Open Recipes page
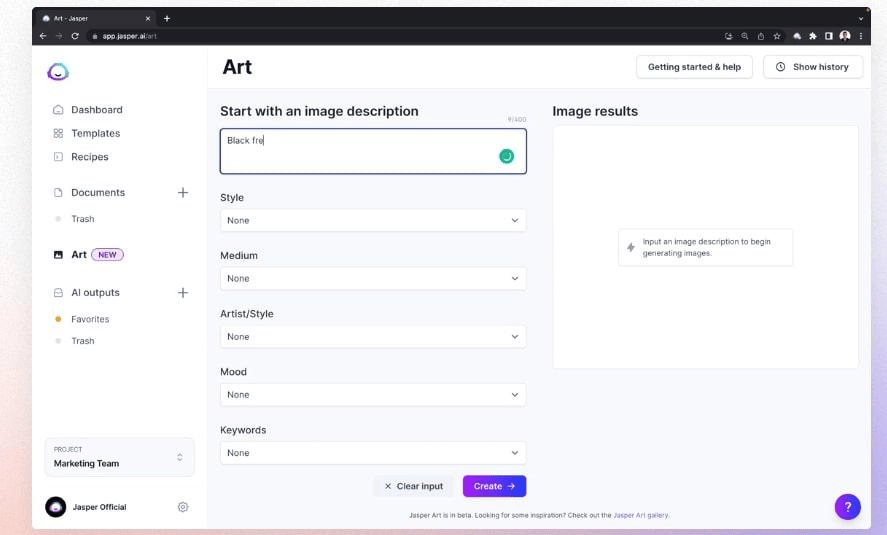The width and height of the screenshot is (887, 535). [89, 157]
